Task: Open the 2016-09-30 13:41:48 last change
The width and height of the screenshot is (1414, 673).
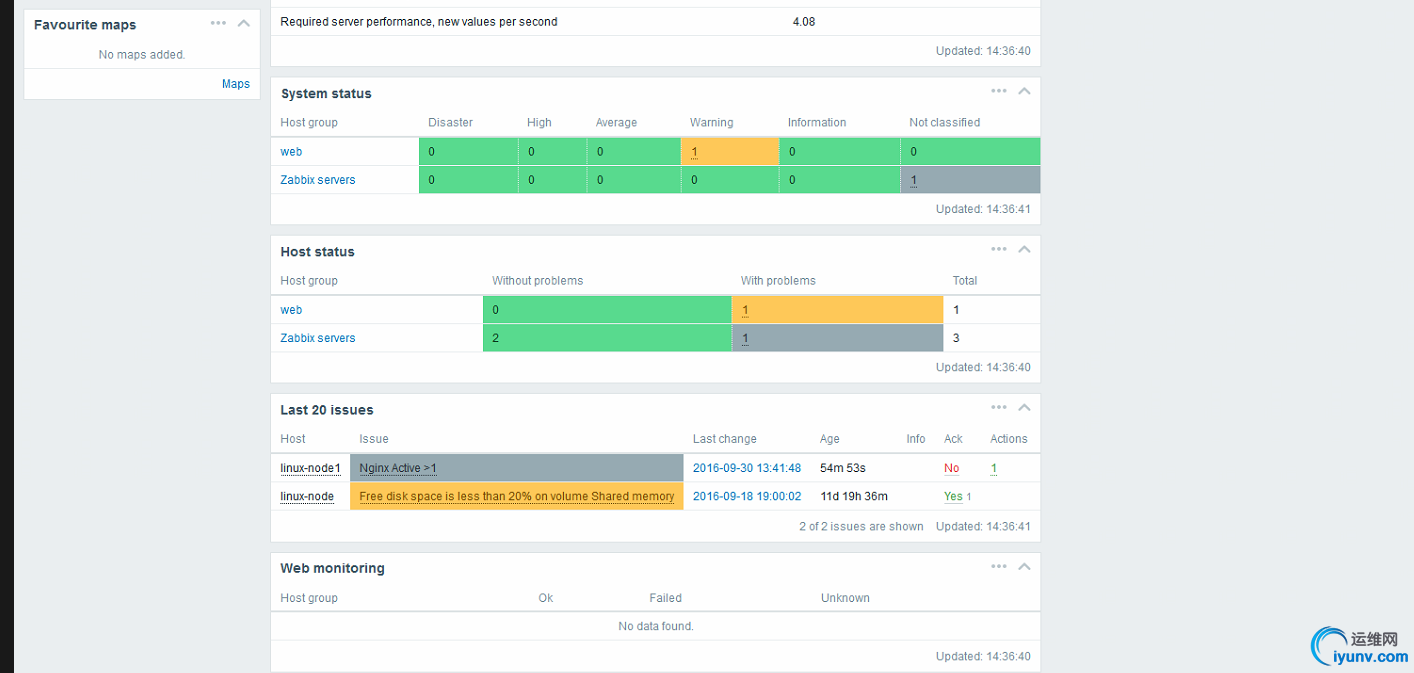Action: pos(747,468)
